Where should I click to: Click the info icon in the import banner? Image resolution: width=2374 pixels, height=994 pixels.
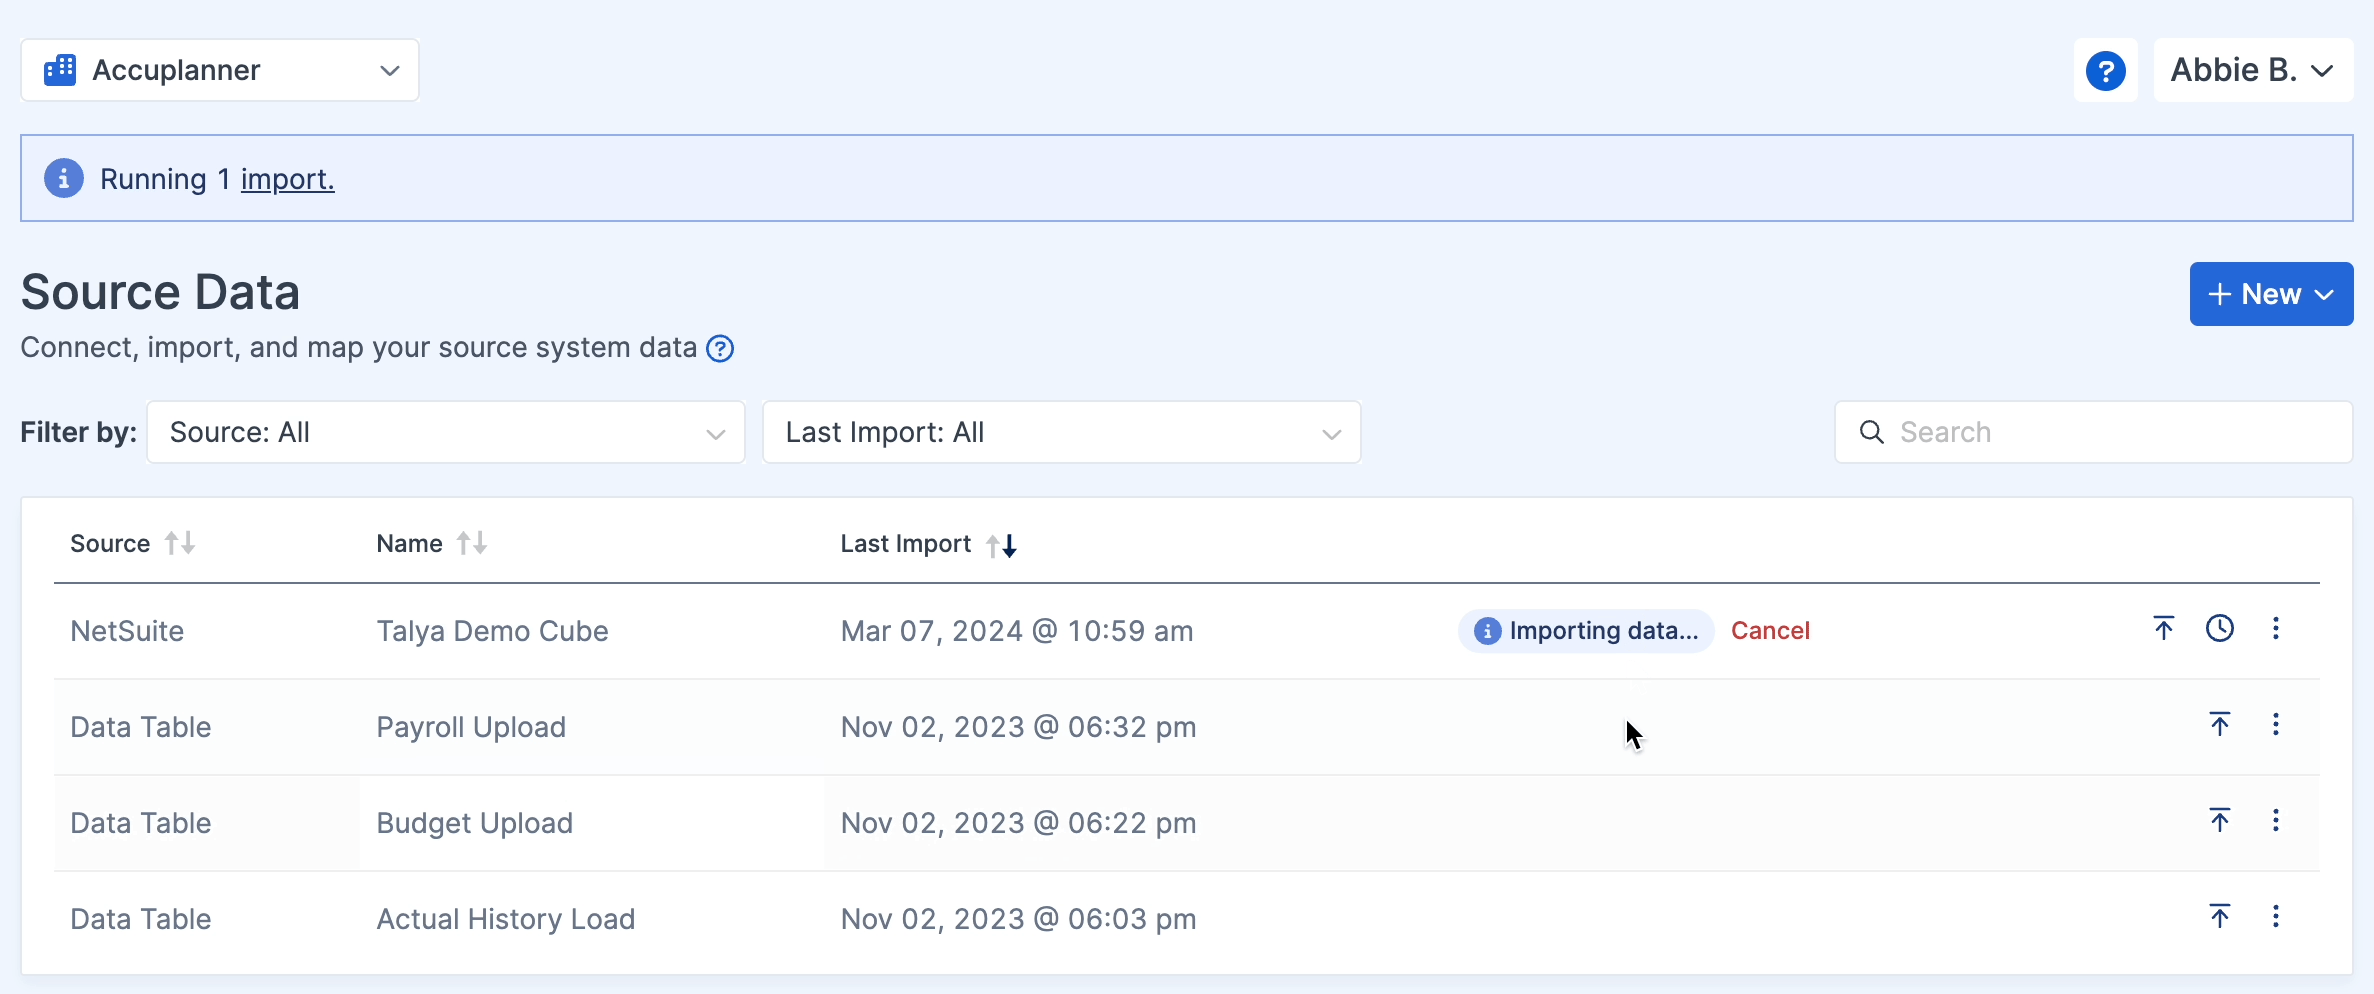tap(63, 178)
